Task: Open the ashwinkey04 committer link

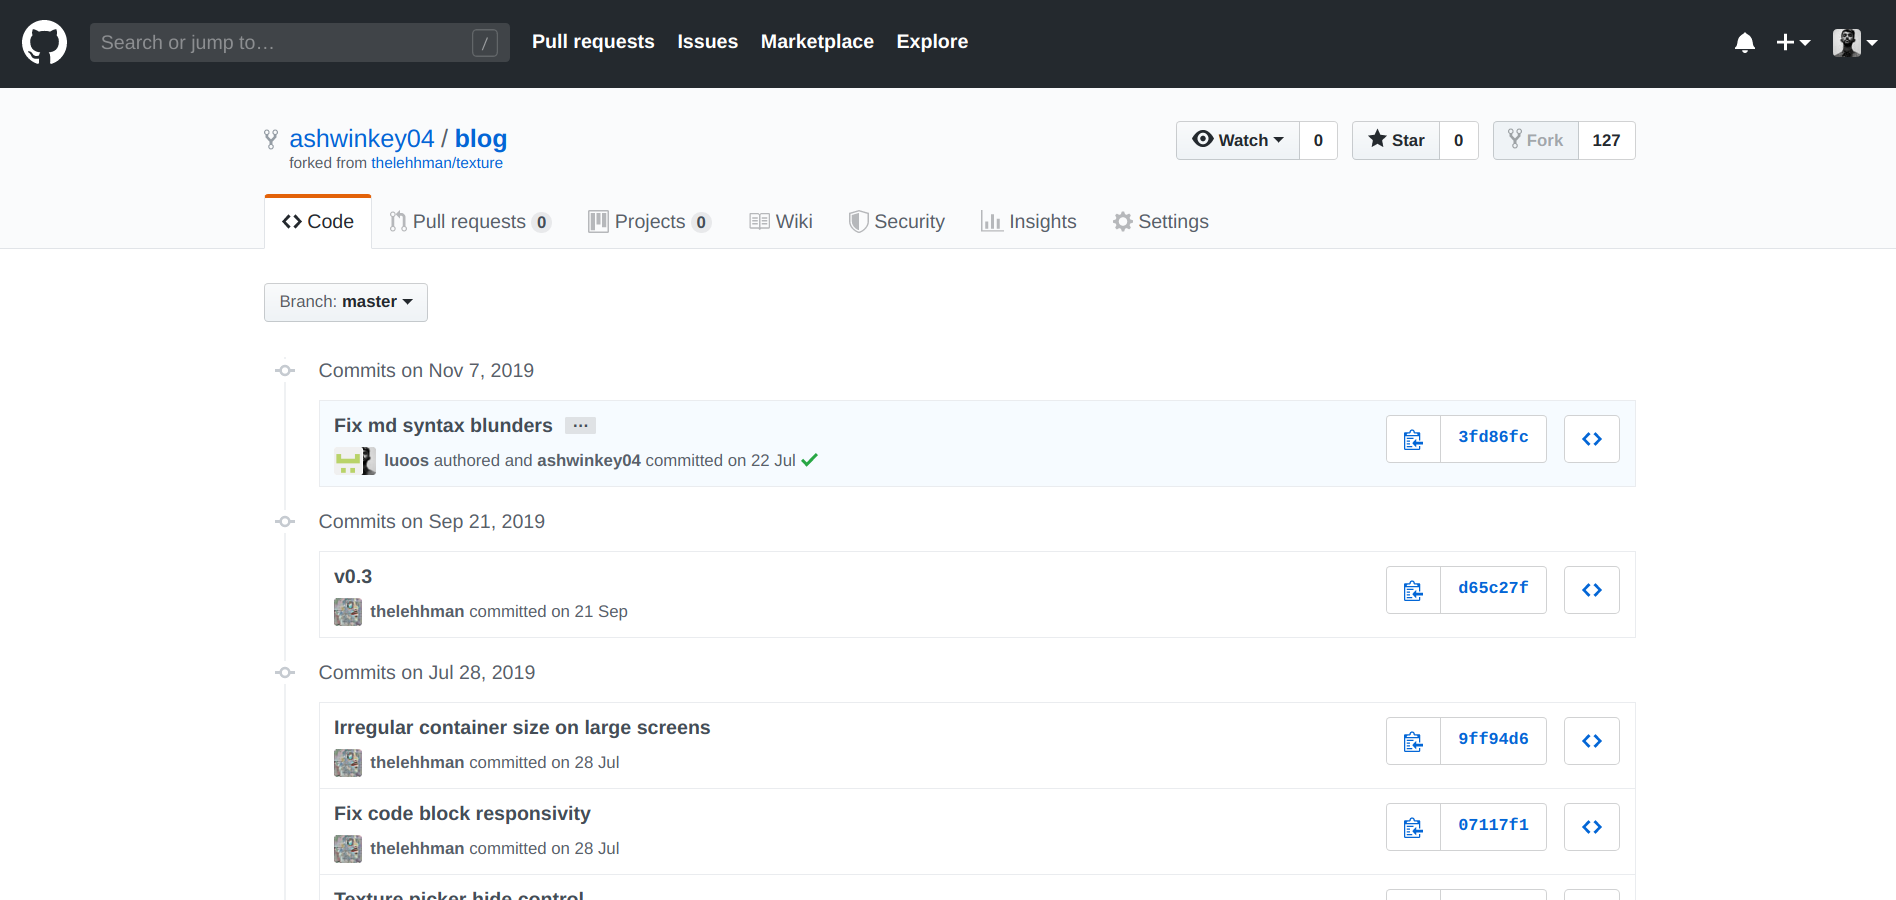Action: [589, 460]
